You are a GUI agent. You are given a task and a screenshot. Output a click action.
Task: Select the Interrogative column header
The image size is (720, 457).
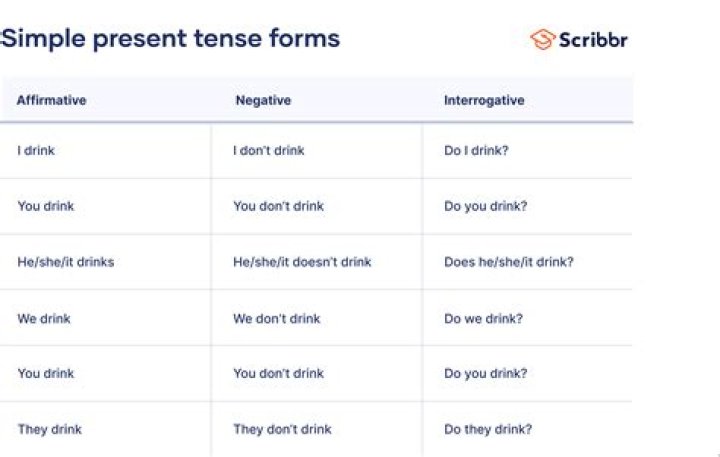tap(484, 101)
